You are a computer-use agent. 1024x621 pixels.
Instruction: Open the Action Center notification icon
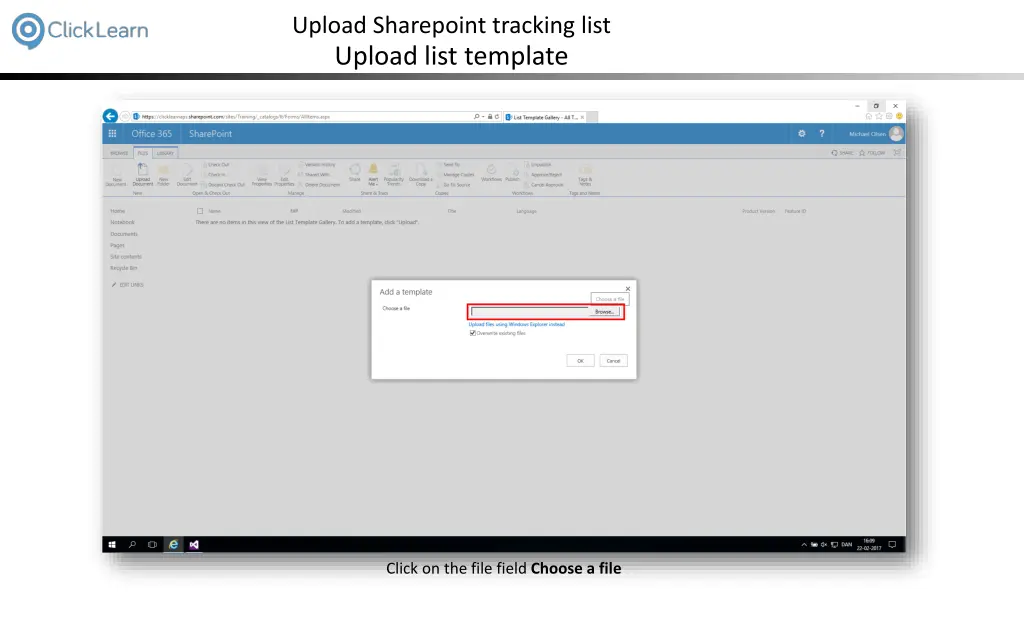click(x=893, y=545)
